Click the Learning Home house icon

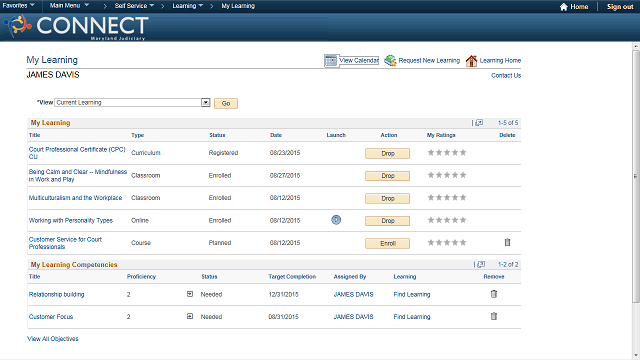471,60
